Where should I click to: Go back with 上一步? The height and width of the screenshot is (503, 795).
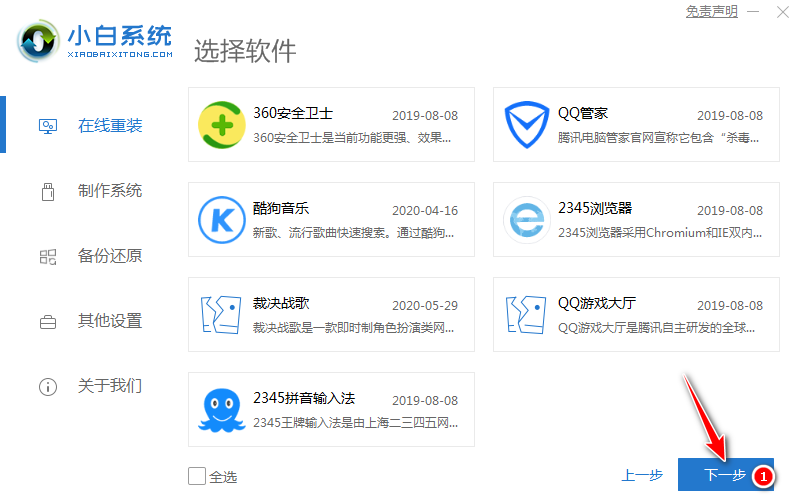point(640,476)
